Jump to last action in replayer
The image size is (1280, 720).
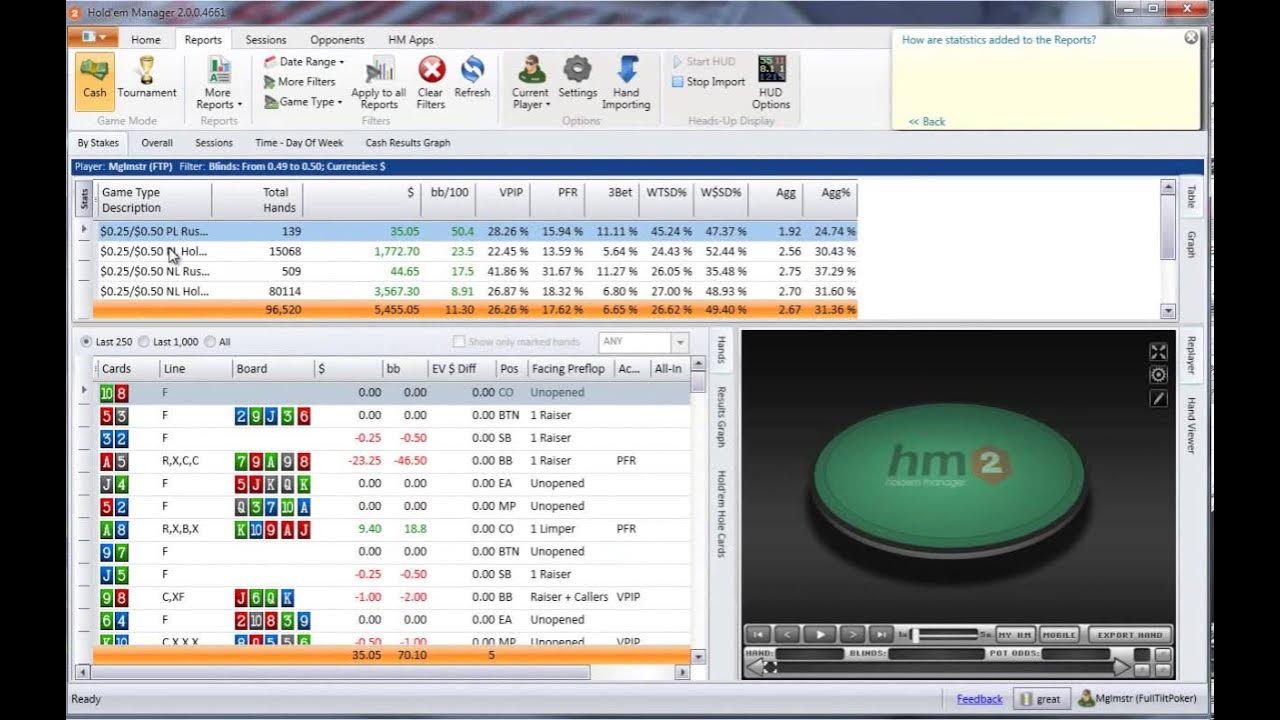point(881,634)
